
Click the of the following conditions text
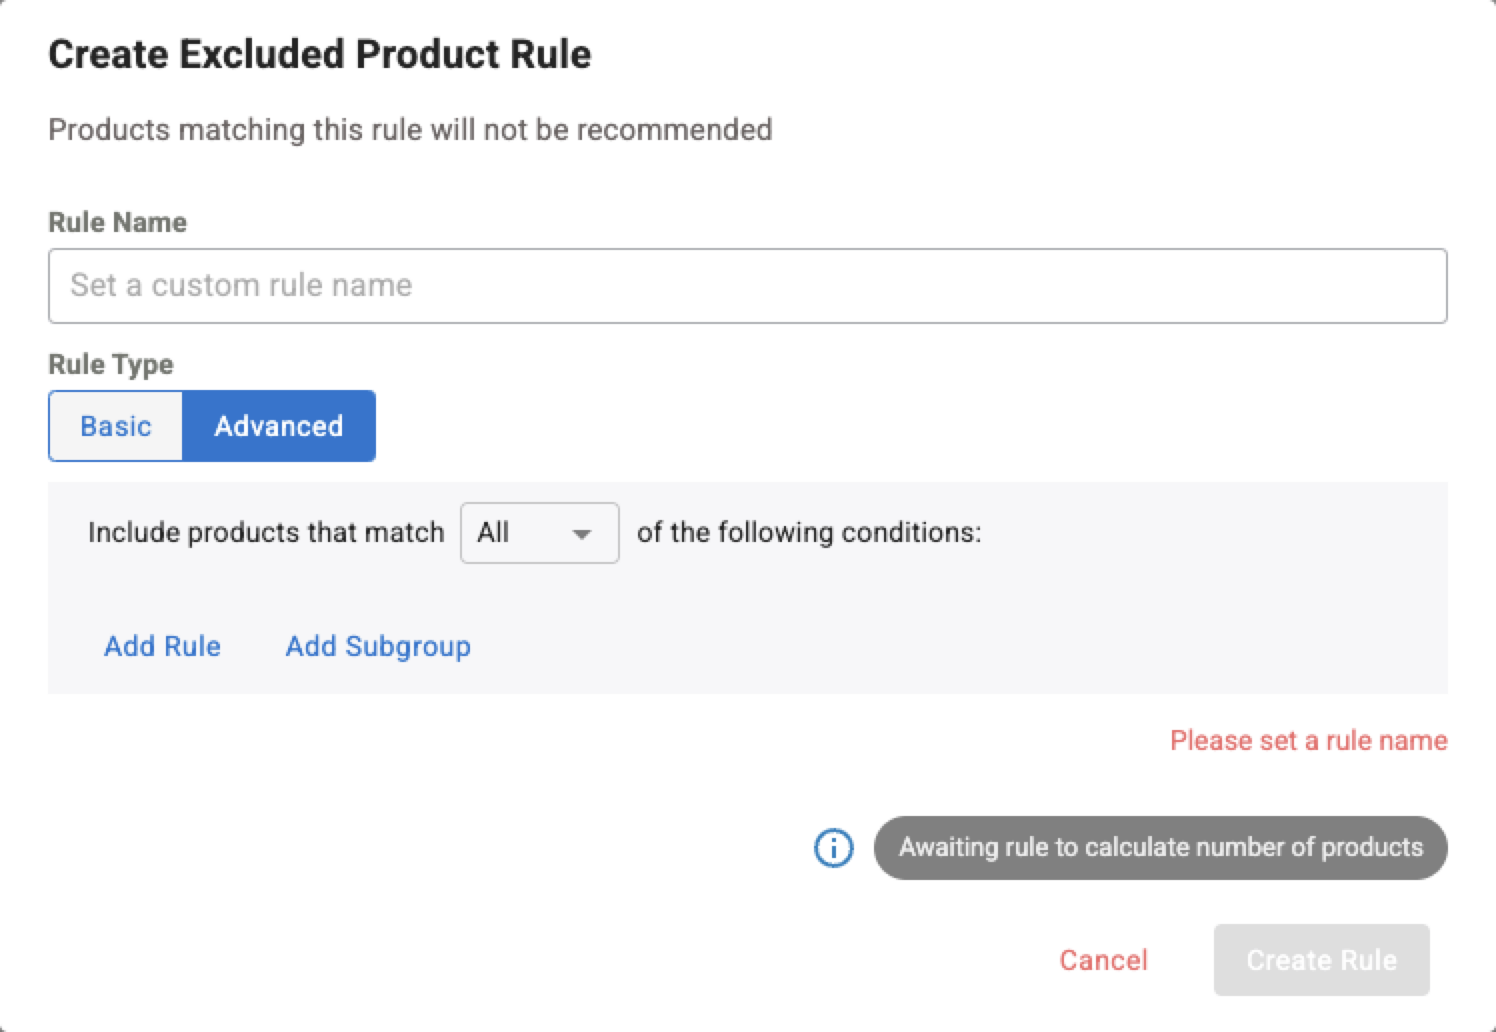click(809, 533)
